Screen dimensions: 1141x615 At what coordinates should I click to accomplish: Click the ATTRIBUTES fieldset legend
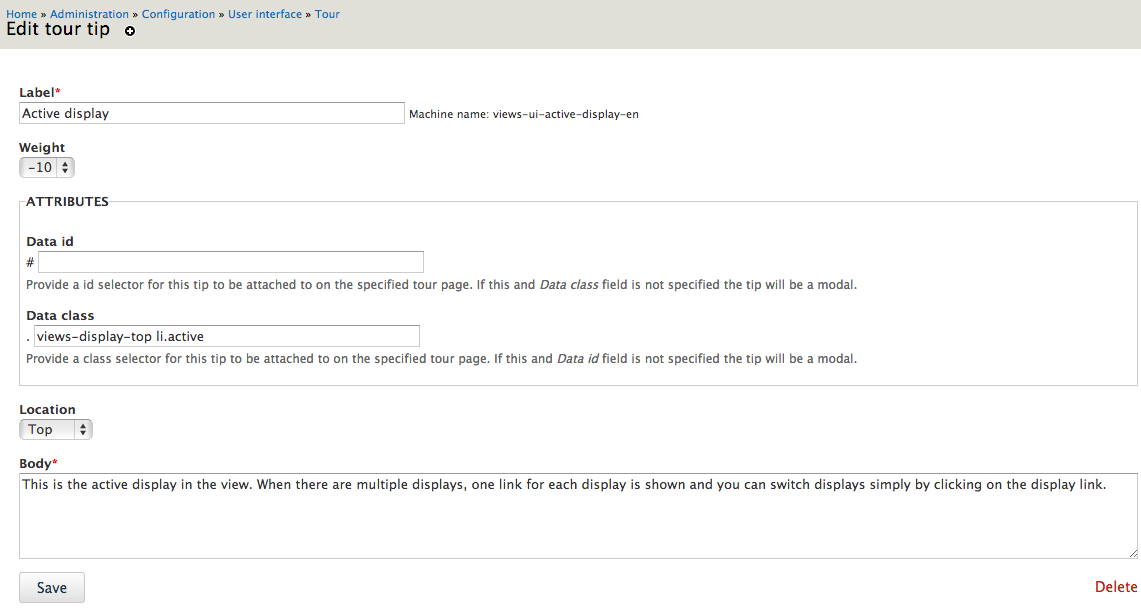[67, 201]
